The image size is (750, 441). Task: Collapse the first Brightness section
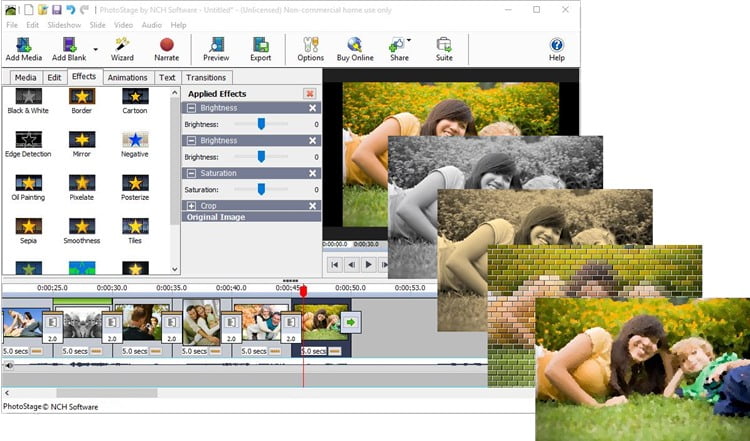coord(191,108)
